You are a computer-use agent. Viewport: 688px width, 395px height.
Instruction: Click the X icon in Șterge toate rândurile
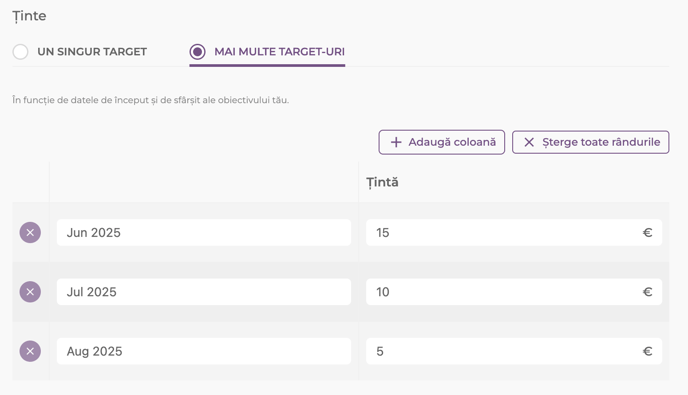(529, 142)
